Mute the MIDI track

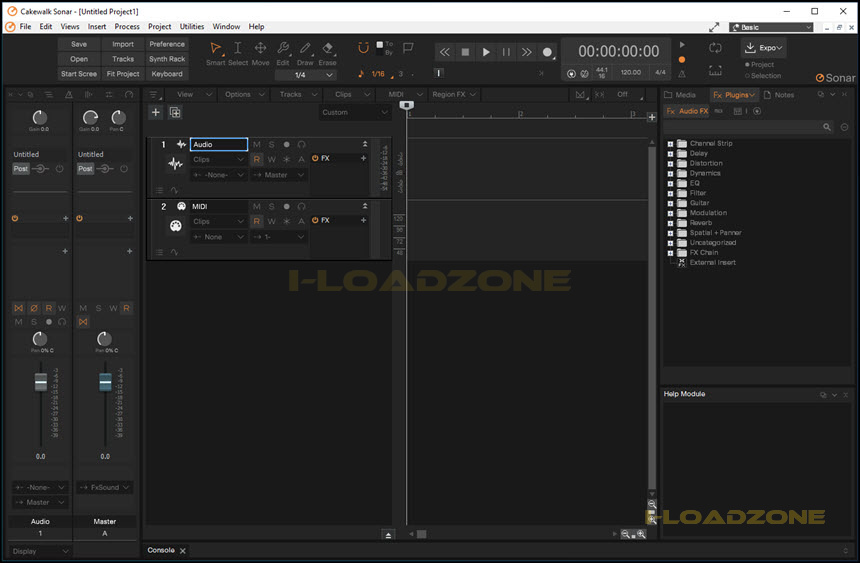(257, 206)
